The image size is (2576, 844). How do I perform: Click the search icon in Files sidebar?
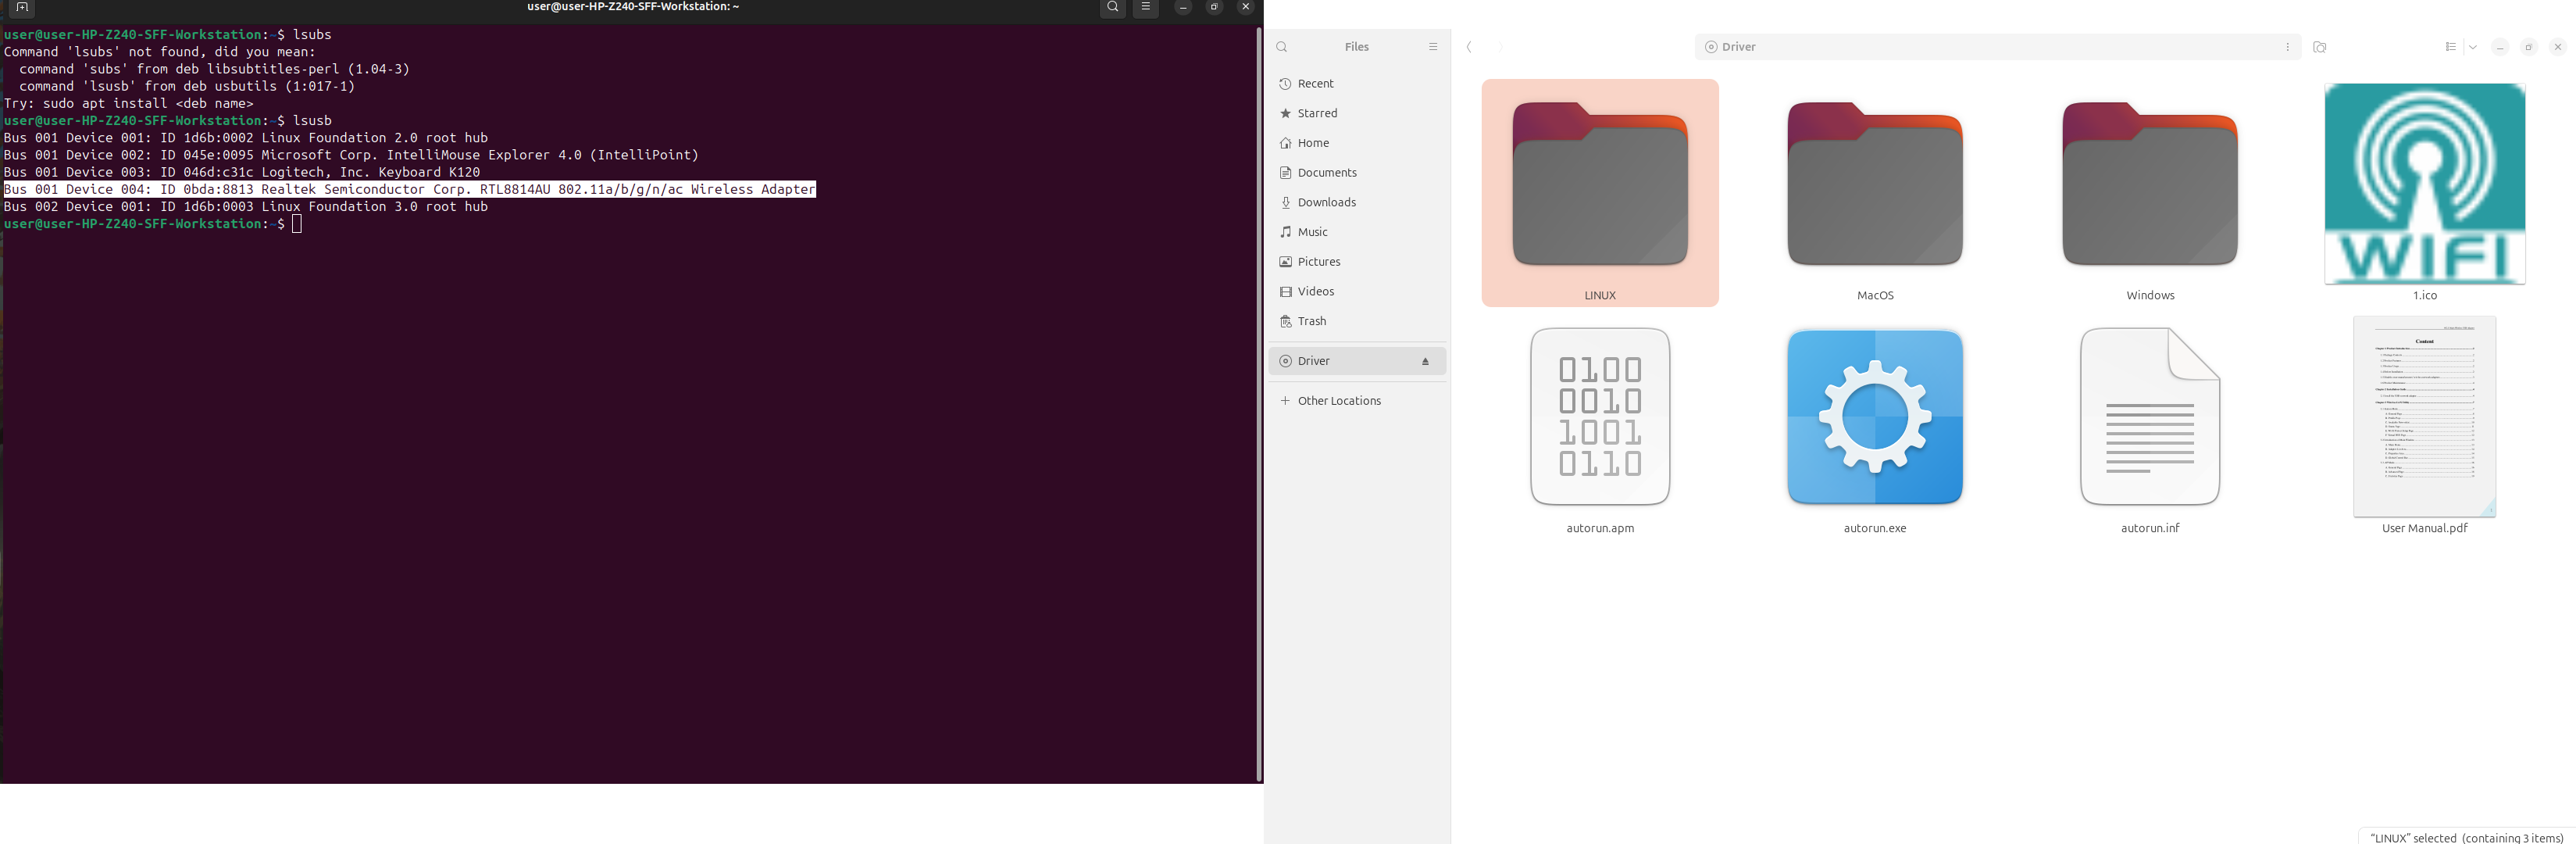(1282, 47)
